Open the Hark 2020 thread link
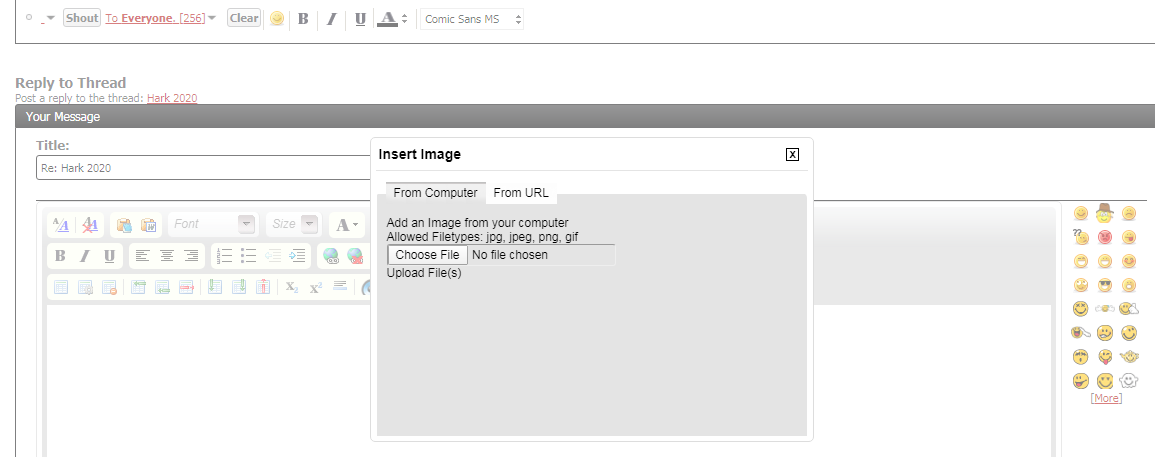 [172, 98]
